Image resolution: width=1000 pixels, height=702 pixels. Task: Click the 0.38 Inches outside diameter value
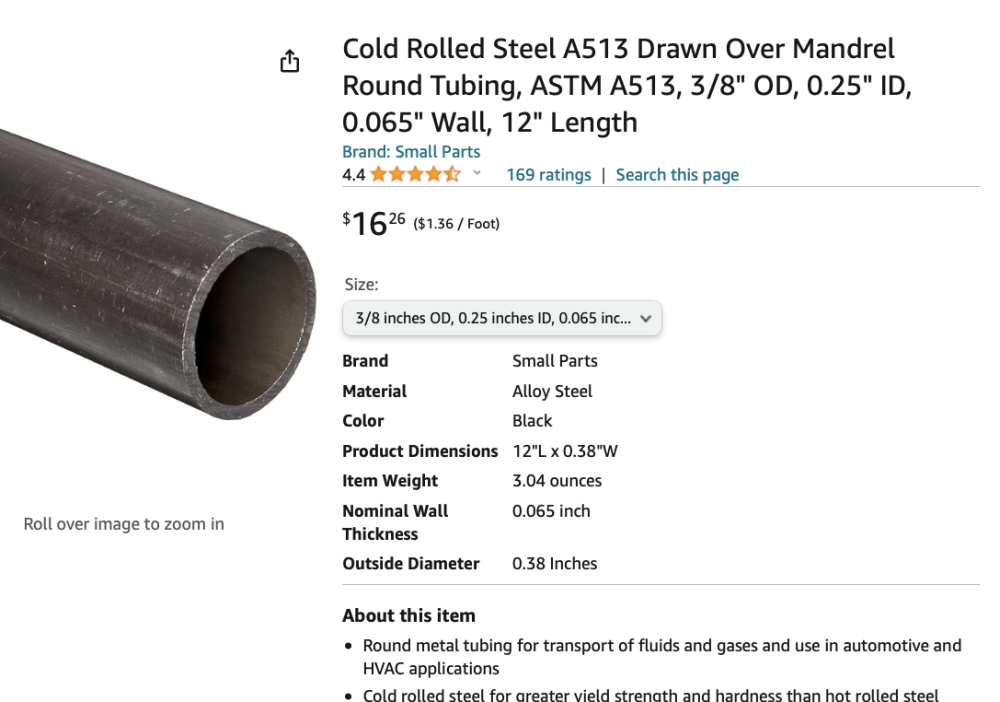554,564
